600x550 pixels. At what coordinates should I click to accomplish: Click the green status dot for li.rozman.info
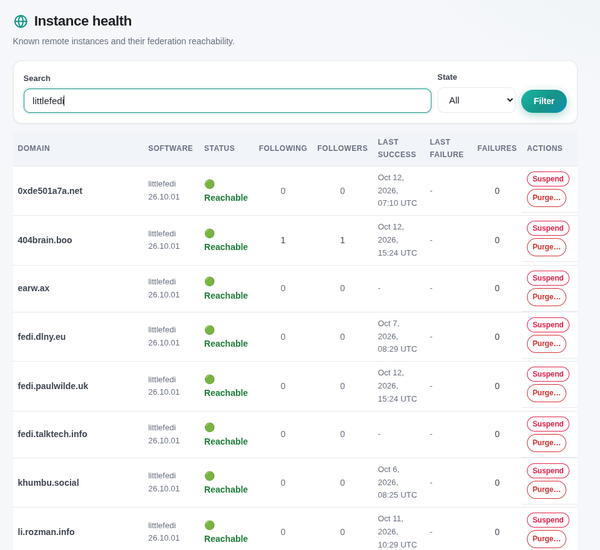click(209, 525)
